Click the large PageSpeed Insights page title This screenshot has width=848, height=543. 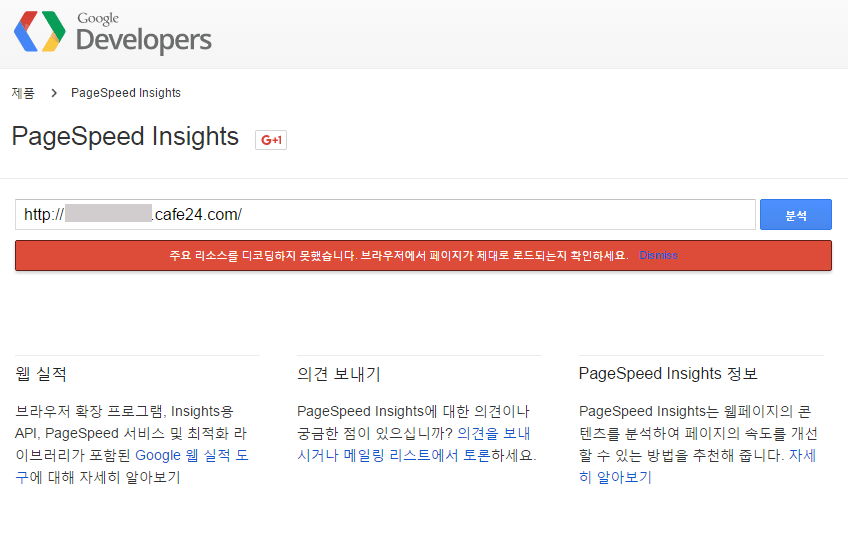pyautogui.click(x=125, y=136)
